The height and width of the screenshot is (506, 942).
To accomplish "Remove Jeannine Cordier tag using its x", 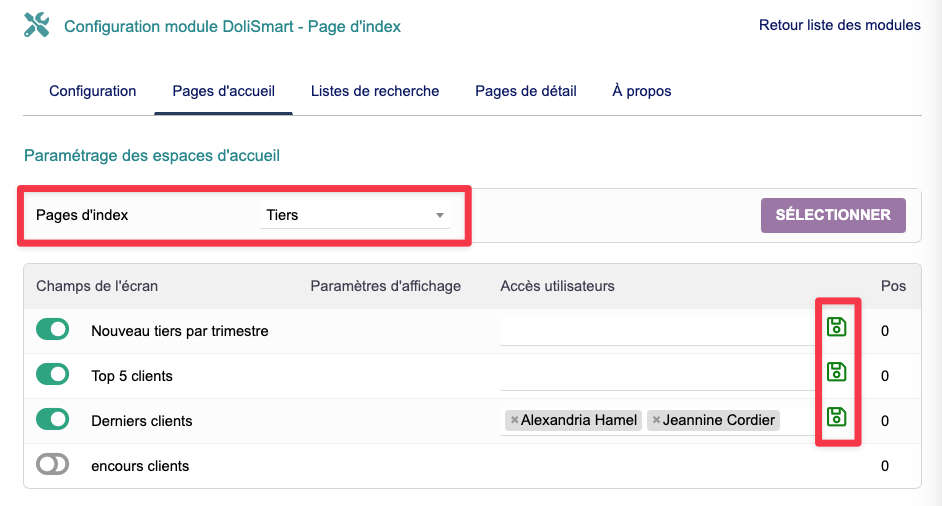I will pyautogui.click(x=656, y=421).
